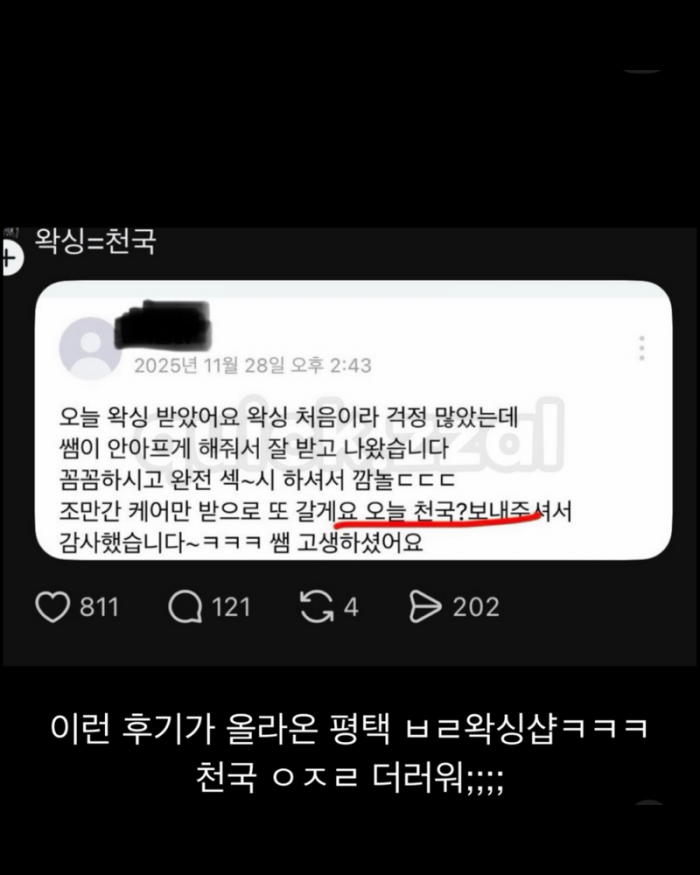Click the red-underlined text 오늘 천국?보내주셔서

click(x=468, y=511)
